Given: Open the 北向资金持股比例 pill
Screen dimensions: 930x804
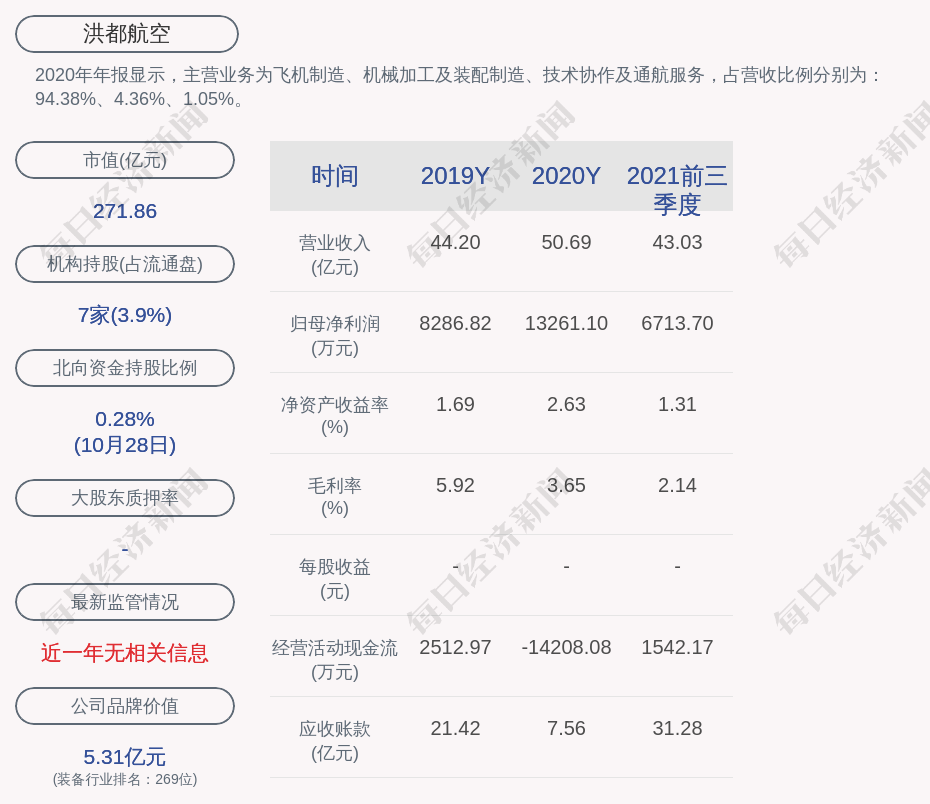Looking at the screenshot, I should [125, 368].
